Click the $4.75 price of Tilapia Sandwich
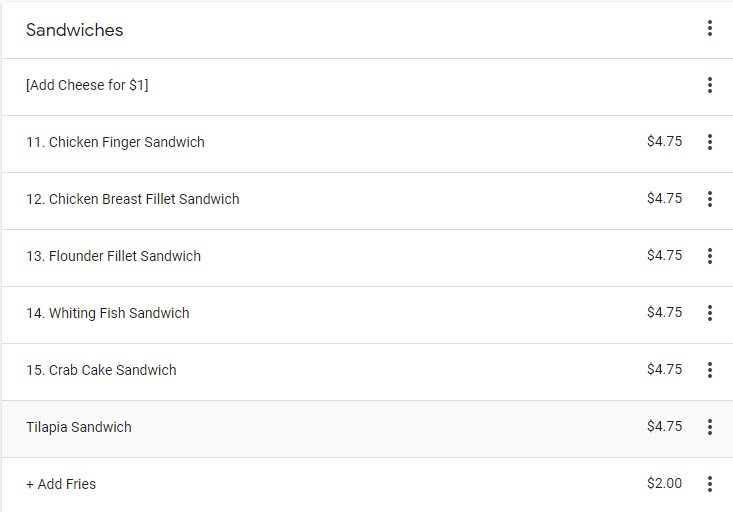 (x=664, y=427)
